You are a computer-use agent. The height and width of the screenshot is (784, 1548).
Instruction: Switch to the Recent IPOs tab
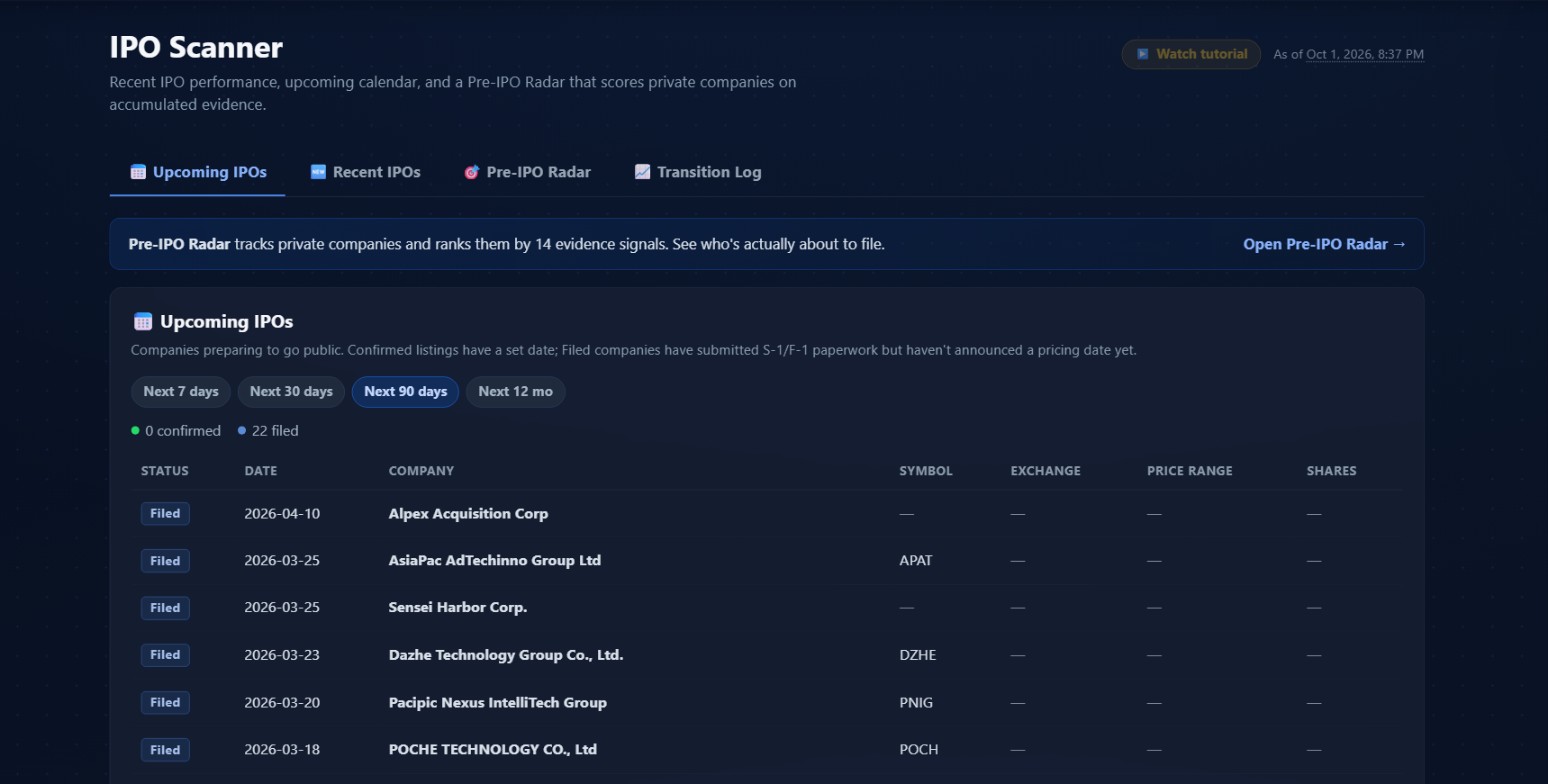(x=365, y=172)
